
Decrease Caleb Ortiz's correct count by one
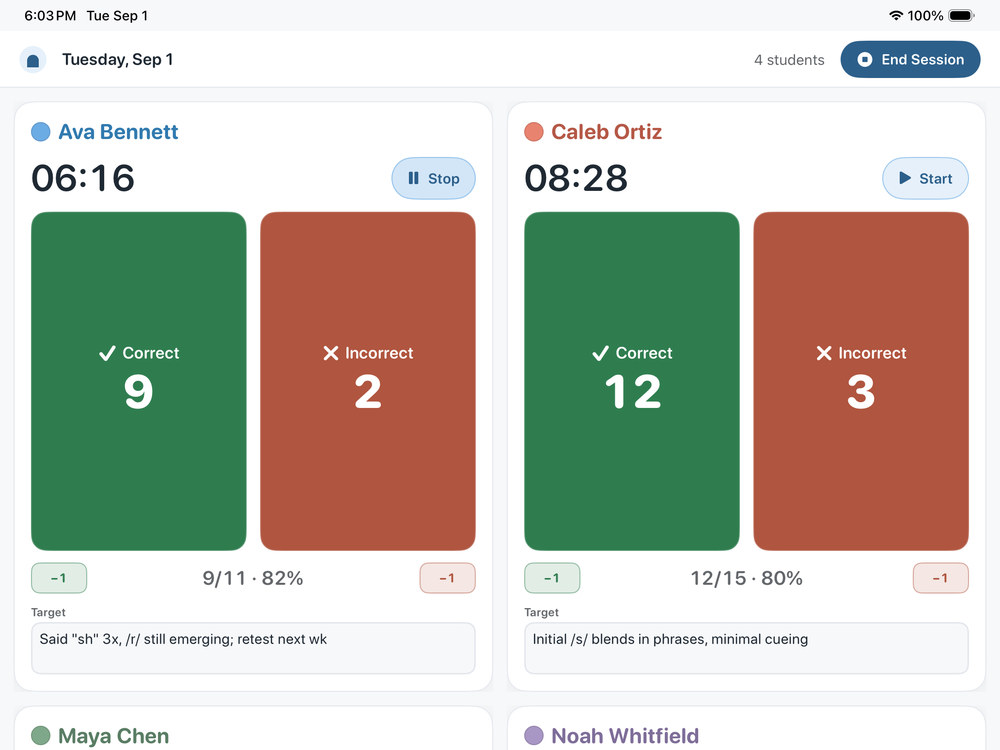(x=552, y=578)
